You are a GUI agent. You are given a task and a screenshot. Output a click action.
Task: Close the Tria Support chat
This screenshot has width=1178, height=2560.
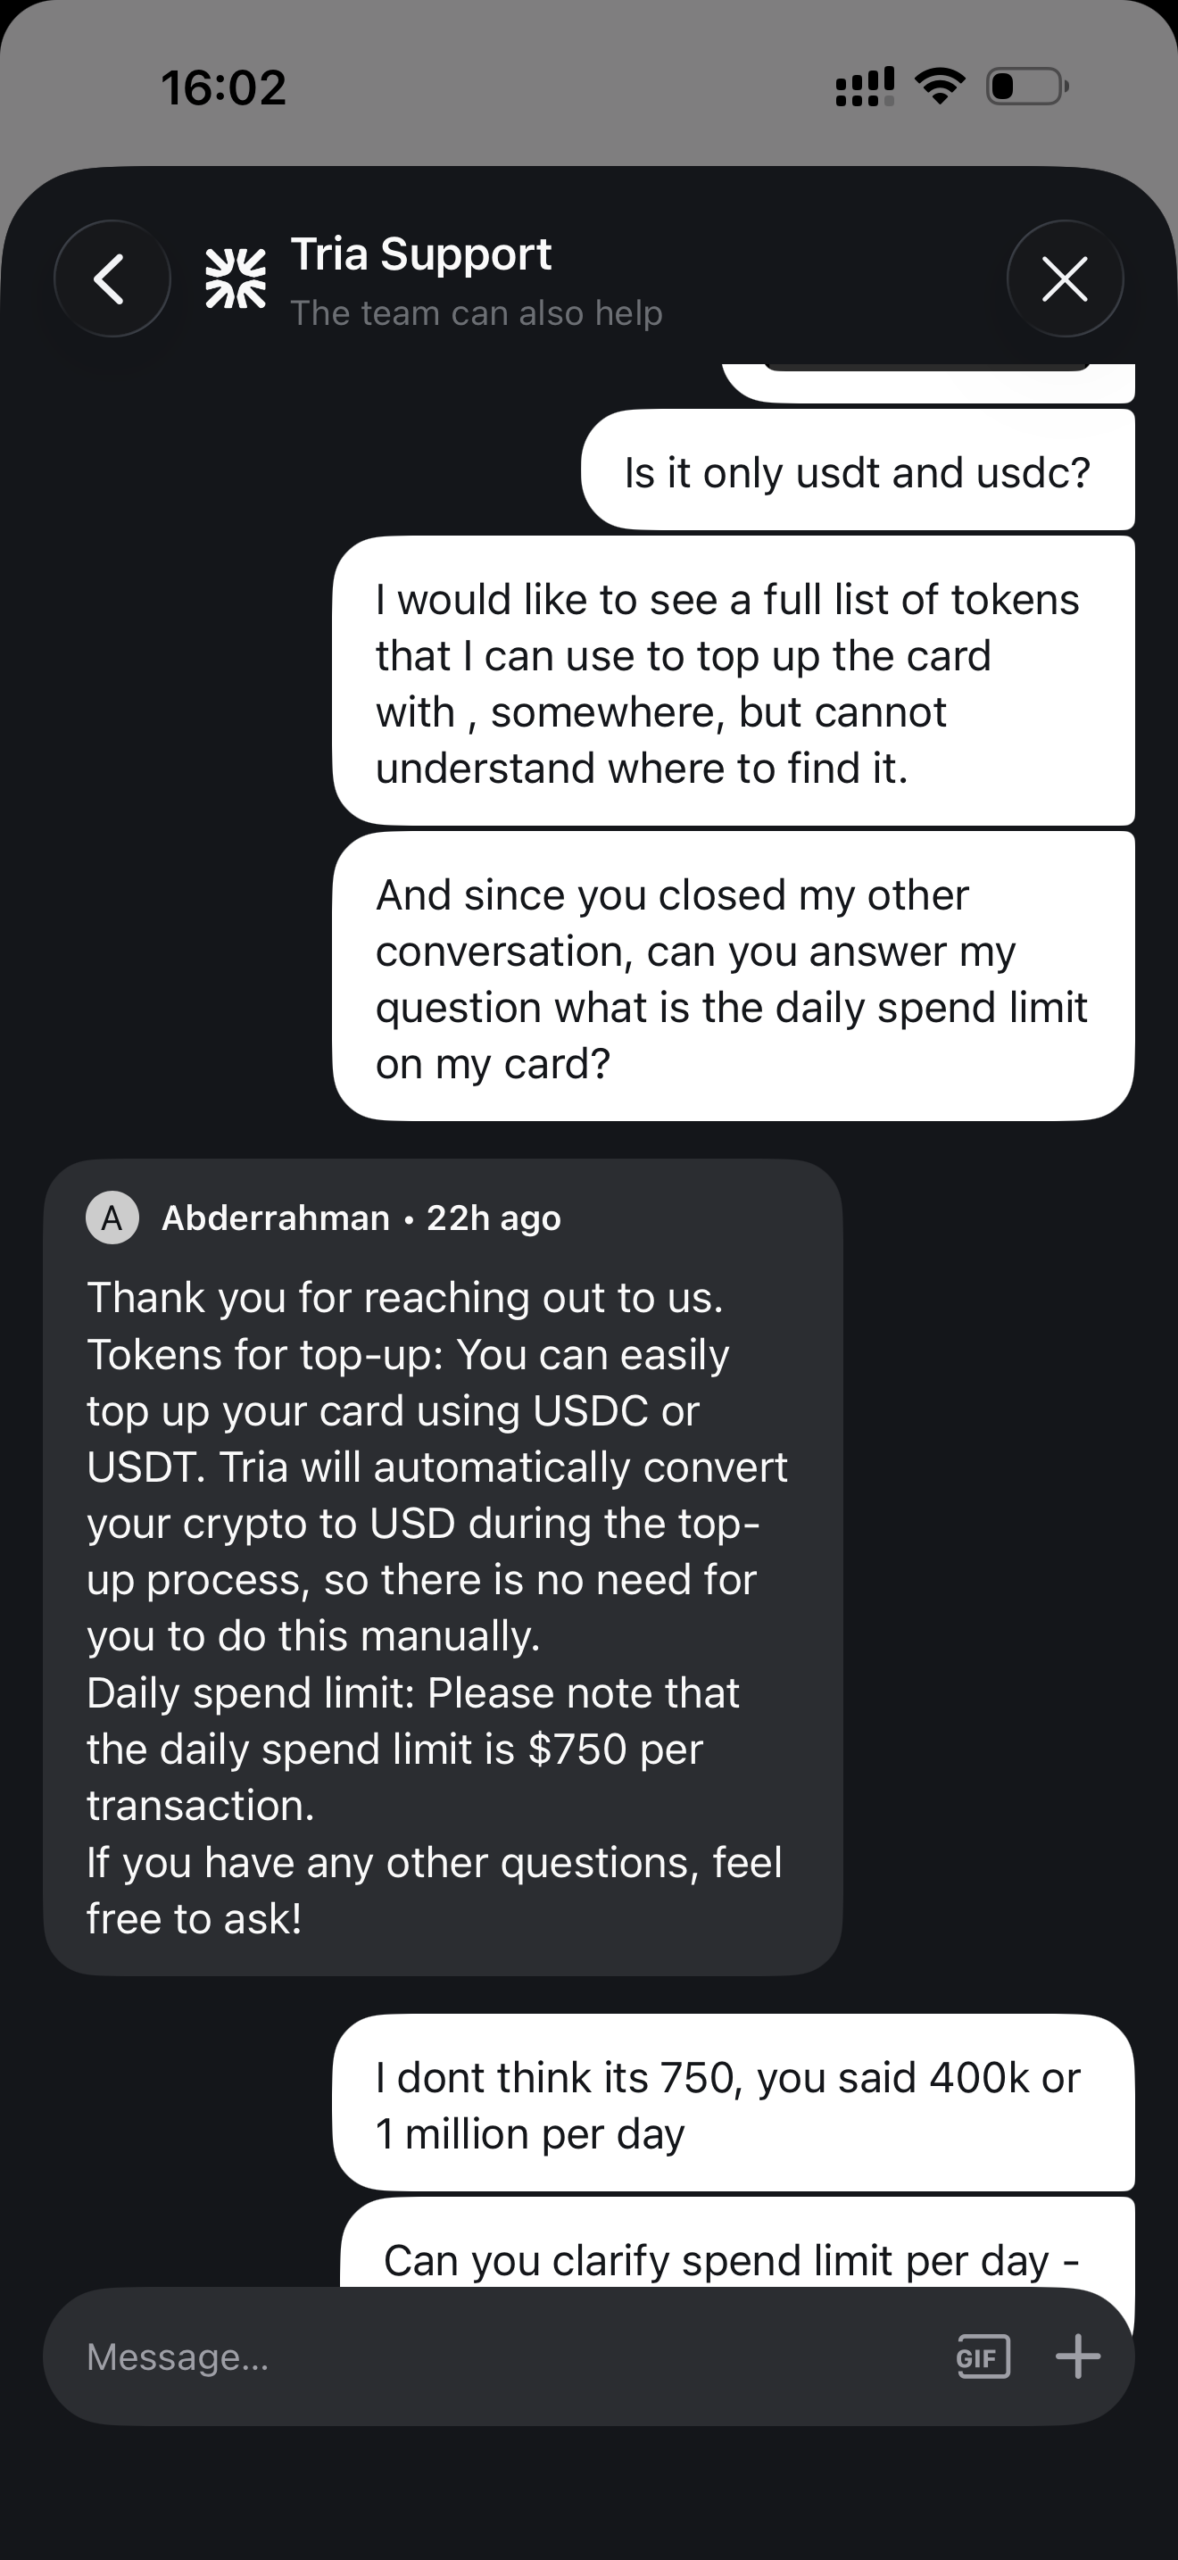coord(1064,278)
